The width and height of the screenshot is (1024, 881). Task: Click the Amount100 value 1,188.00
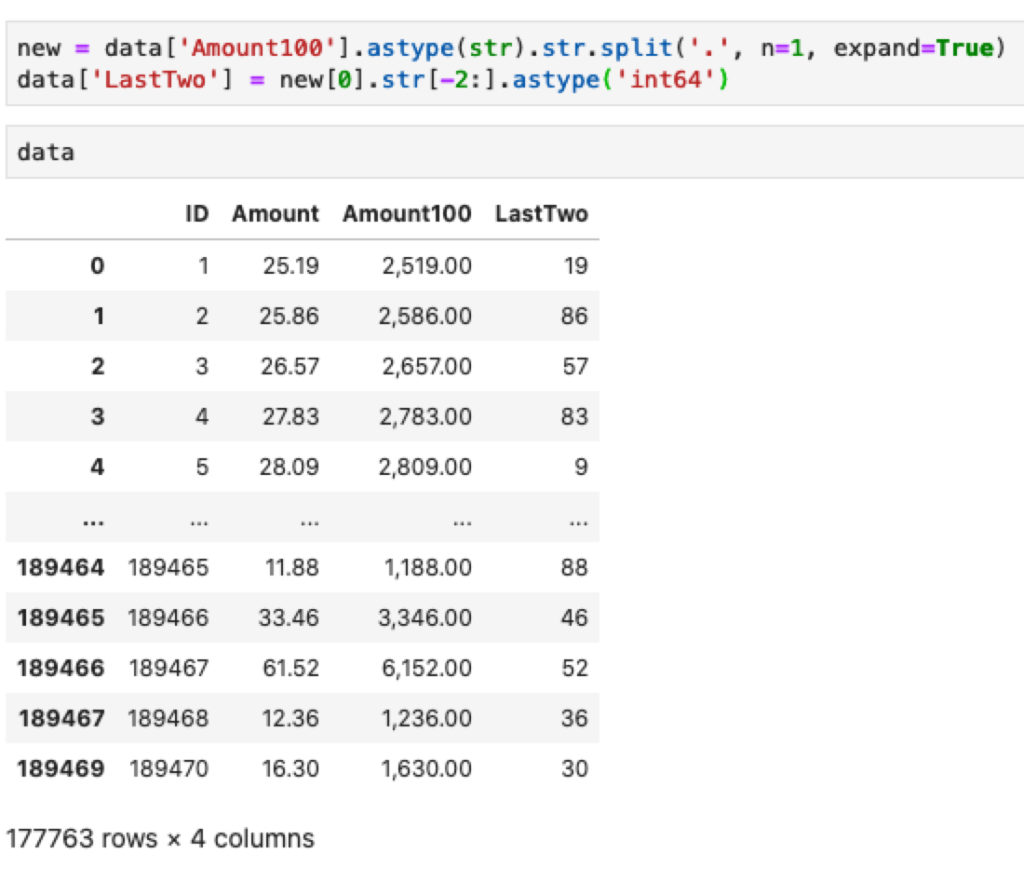tap(428, 568)
